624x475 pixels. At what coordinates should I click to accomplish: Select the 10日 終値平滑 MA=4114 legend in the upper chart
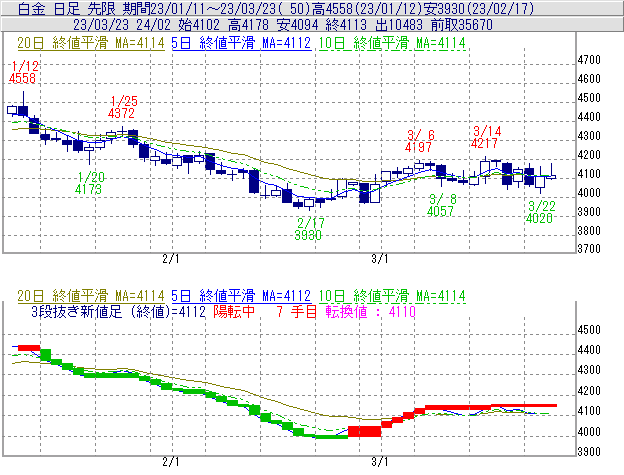(392, 43)
